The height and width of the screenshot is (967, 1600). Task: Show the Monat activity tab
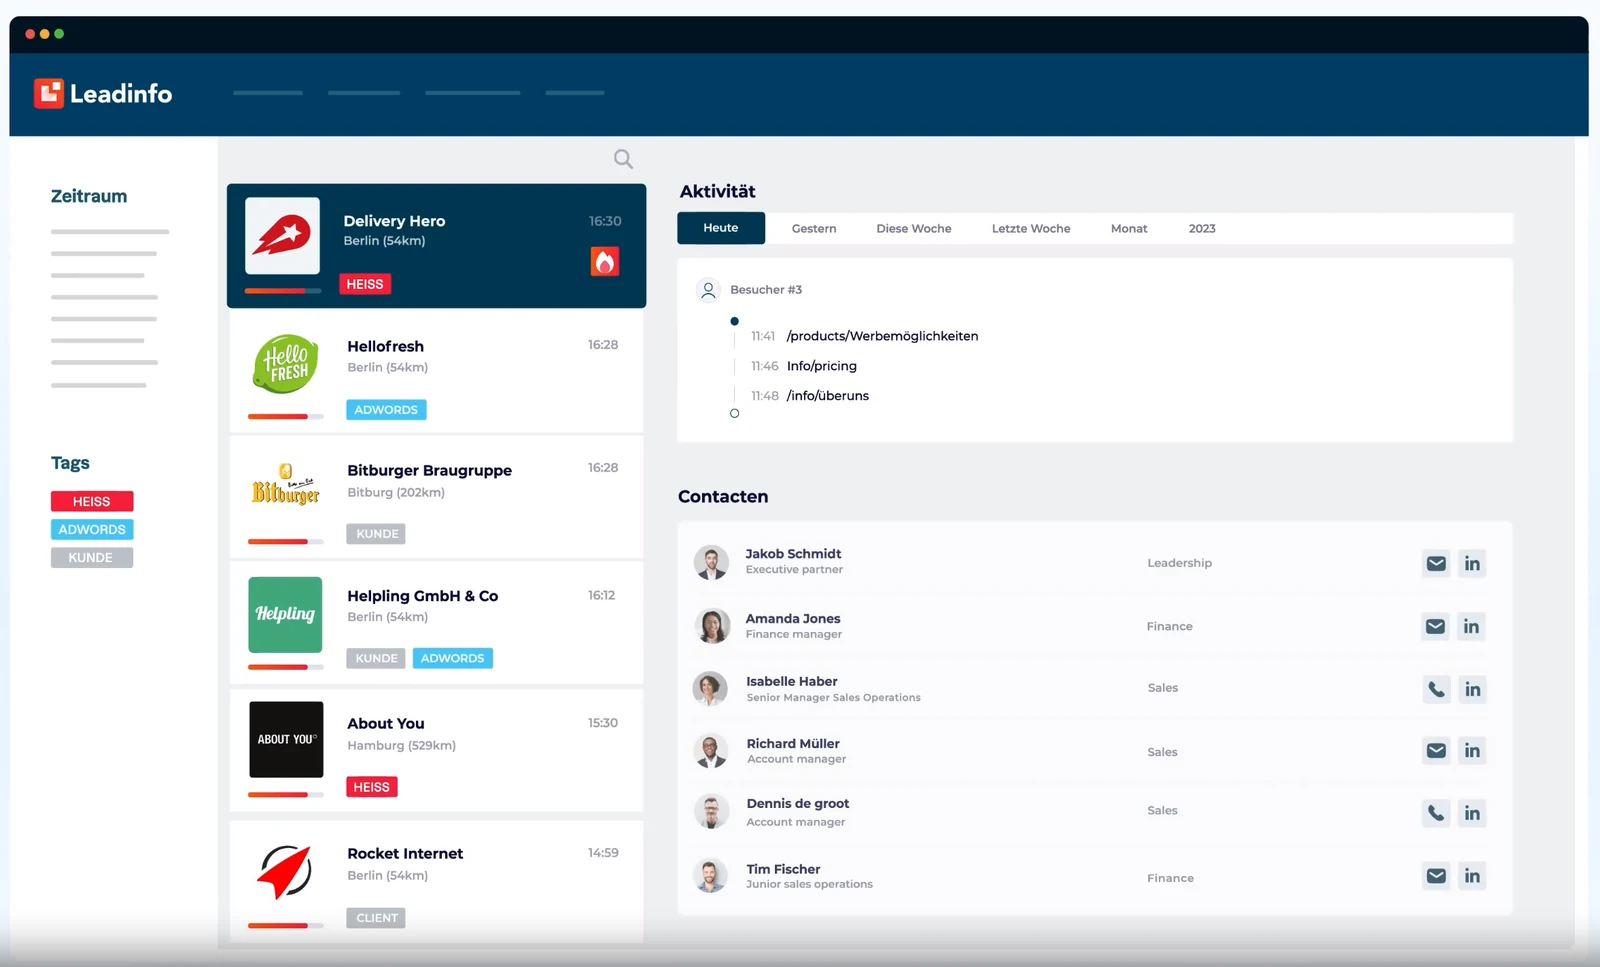coord(1129,228)
